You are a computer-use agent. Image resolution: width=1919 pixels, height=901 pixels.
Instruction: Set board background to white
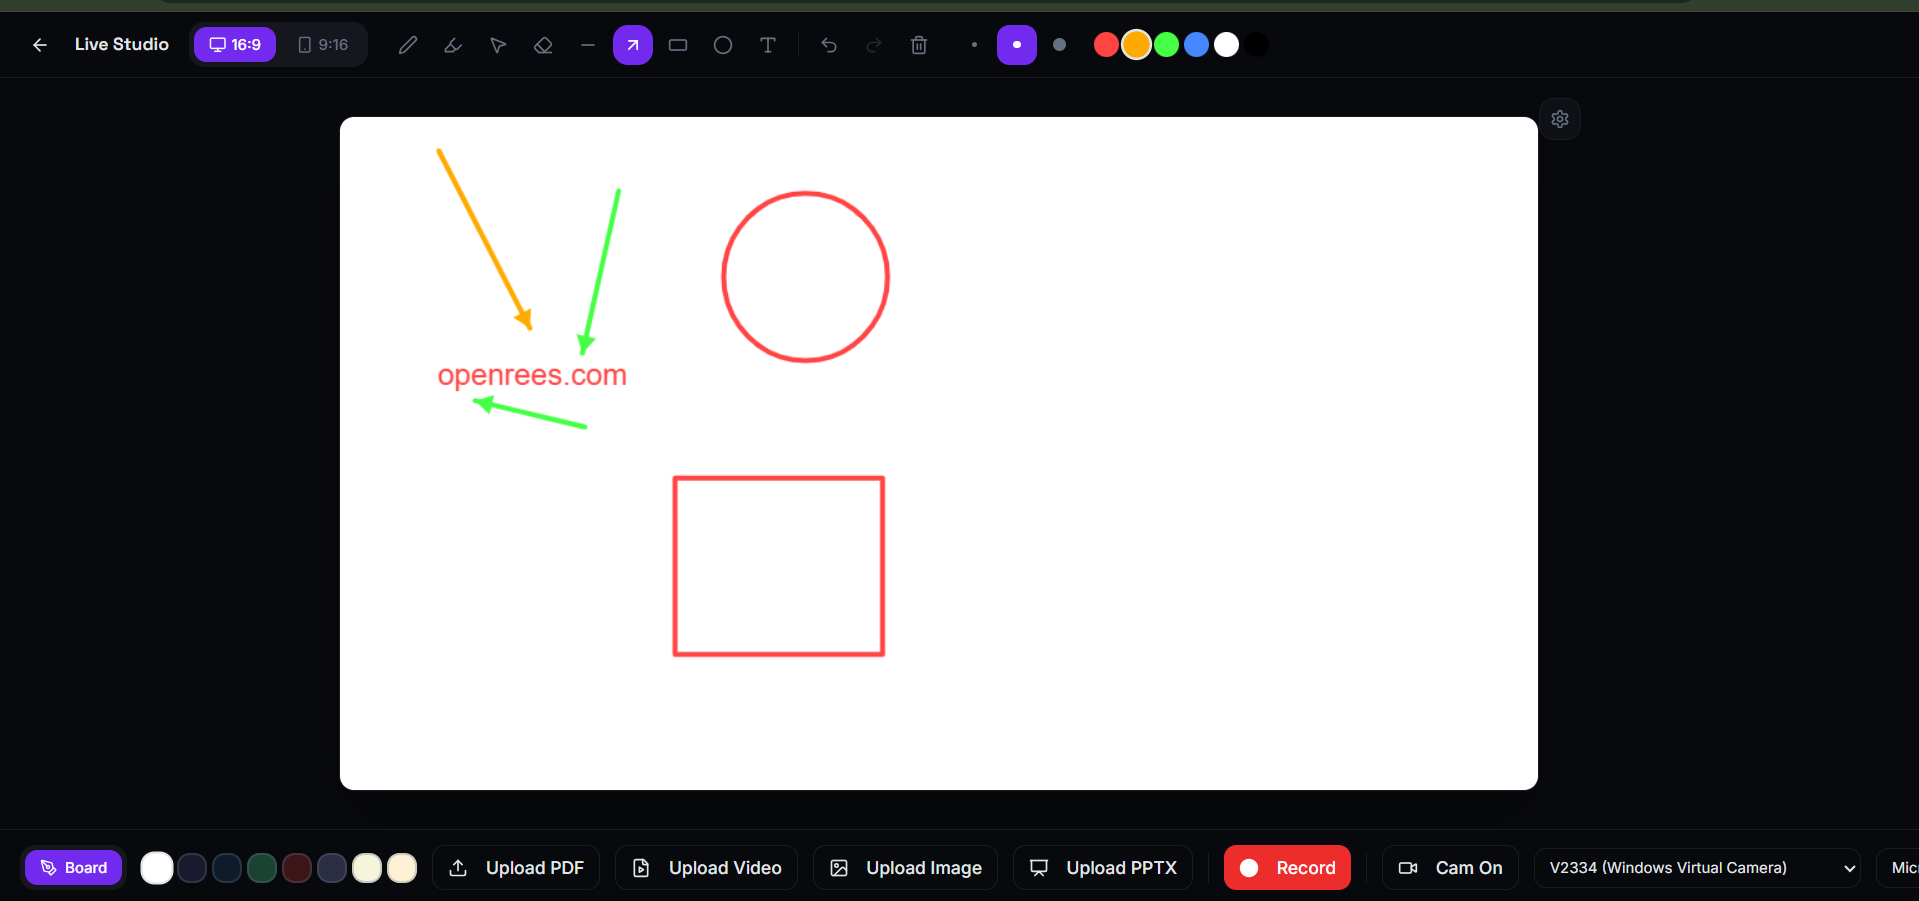(x=157, y=868)
